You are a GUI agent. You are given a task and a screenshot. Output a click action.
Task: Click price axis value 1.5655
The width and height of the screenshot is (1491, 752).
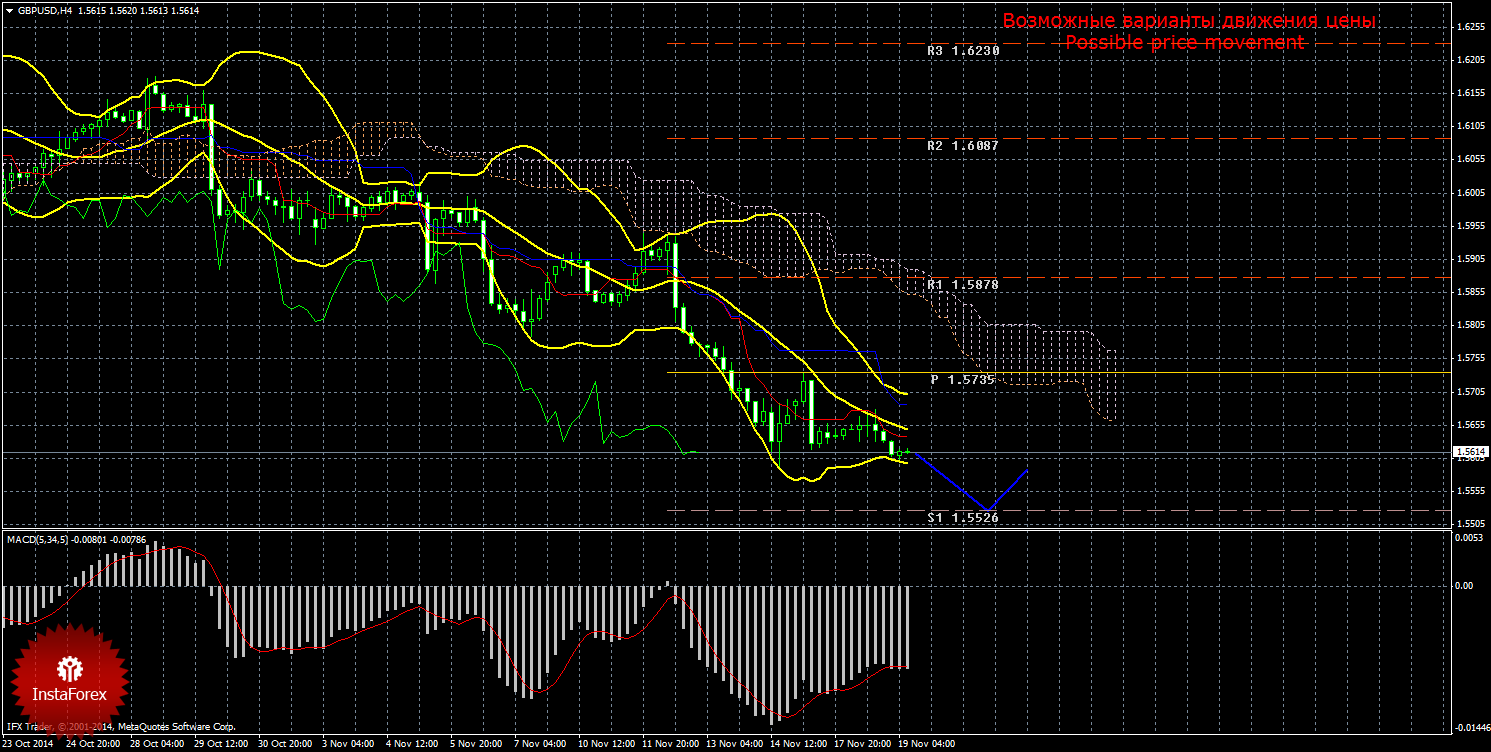[x=1470, y=425]
